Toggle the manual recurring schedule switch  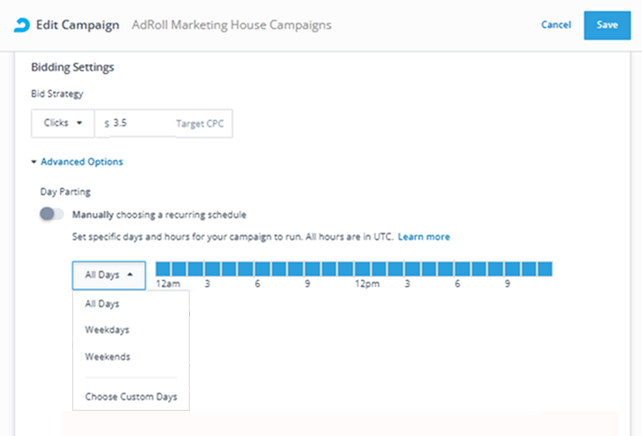coord(52,214)
